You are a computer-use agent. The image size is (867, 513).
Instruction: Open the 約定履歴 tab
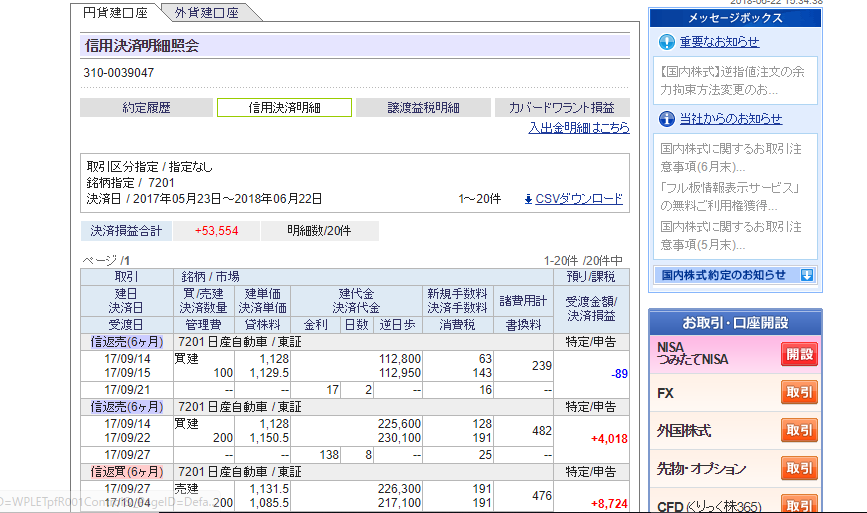(147, 108)
